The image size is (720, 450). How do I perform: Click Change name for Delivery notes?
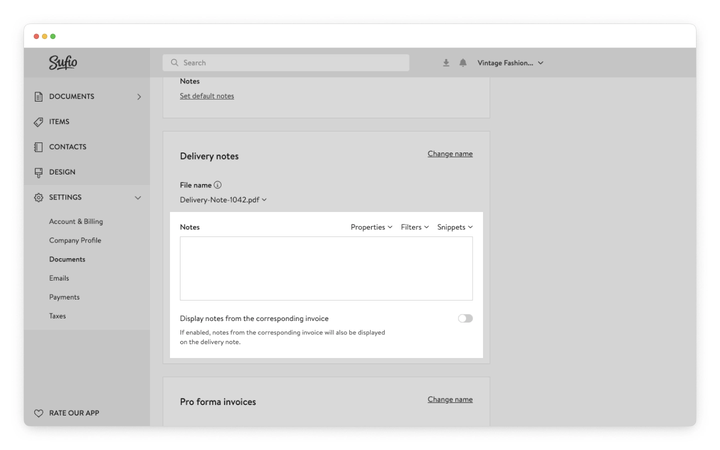[450, 154]
